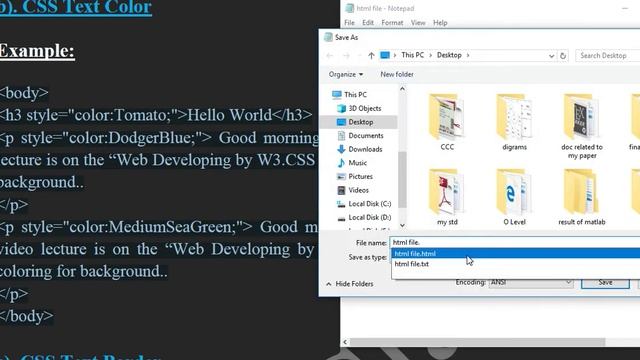The image size is (640, 360).
Task: Open Pictures in navigation pane
Action: 360,177
